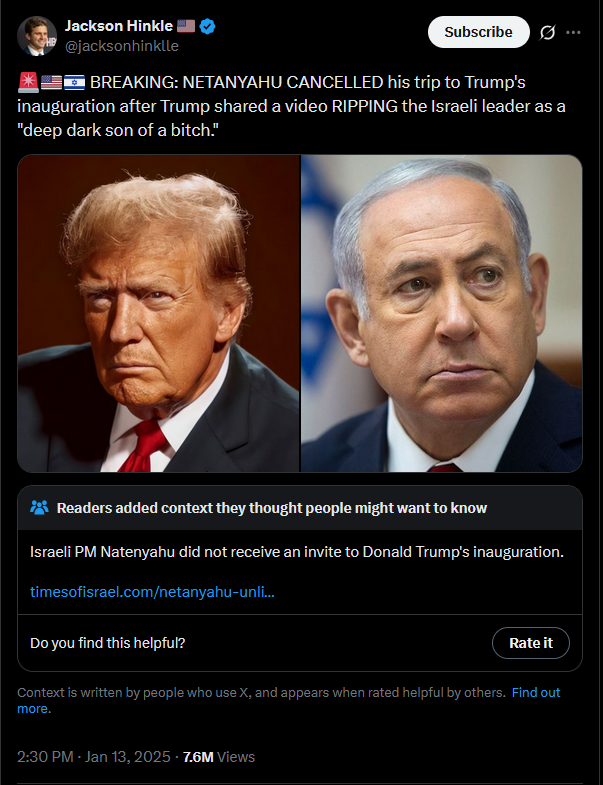Click the red siren emoji in the post
This screenshot has width=603, height=785.
pos(28,82)
